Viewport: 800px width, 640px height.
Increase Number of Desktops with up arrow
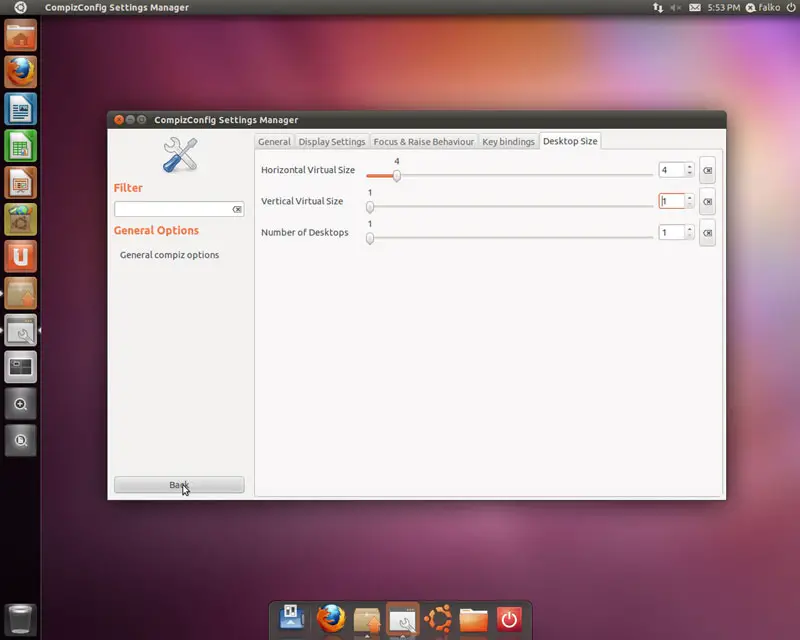point(689,229)
